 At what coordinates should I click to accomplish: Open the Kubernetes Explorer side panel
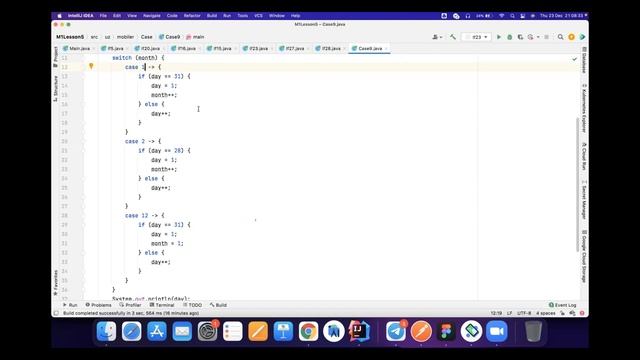click(584, 108)
